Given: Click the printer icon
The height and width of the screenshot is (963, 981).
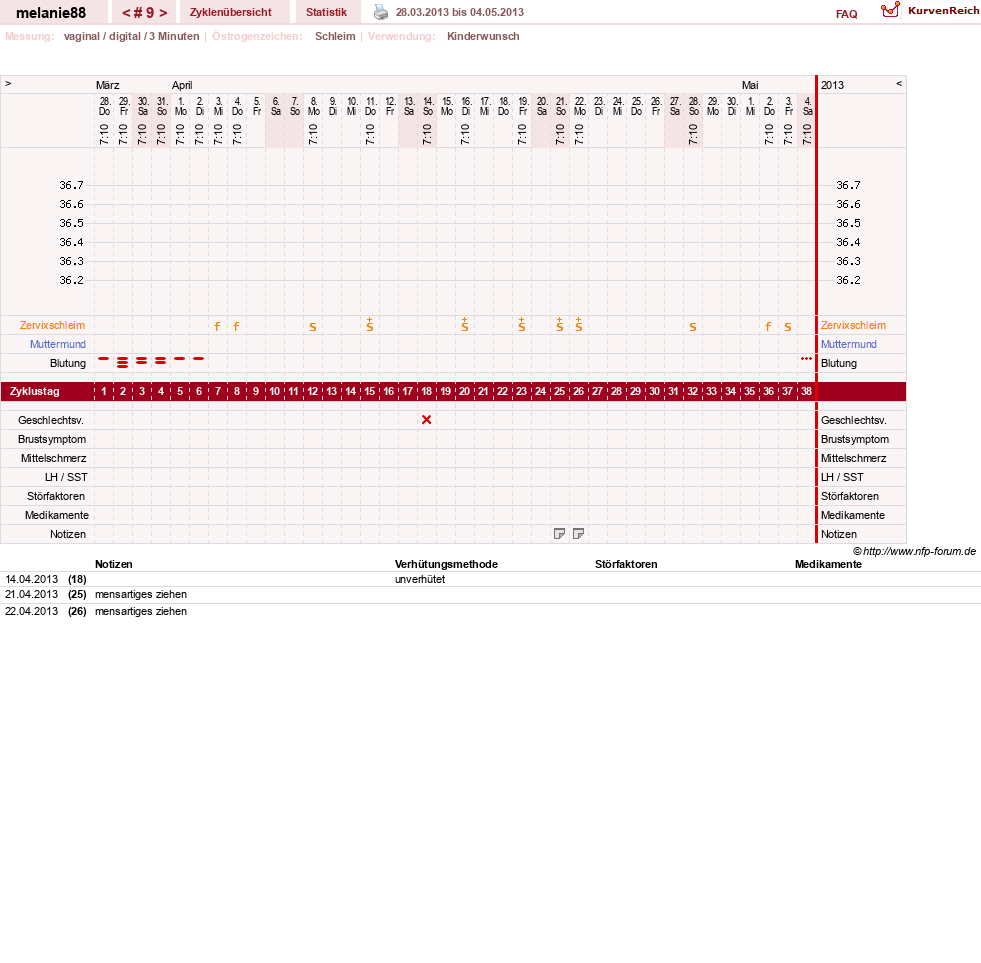Looking at the screenshot, I should (x=380, y=12).
